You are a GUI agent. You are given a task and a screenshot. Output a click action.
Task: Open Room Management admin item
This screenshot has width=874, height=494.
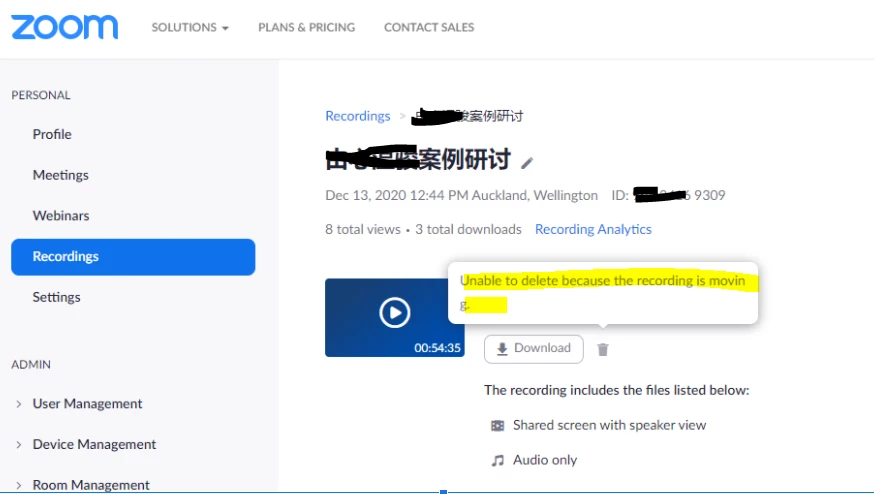tap(91, 485)
